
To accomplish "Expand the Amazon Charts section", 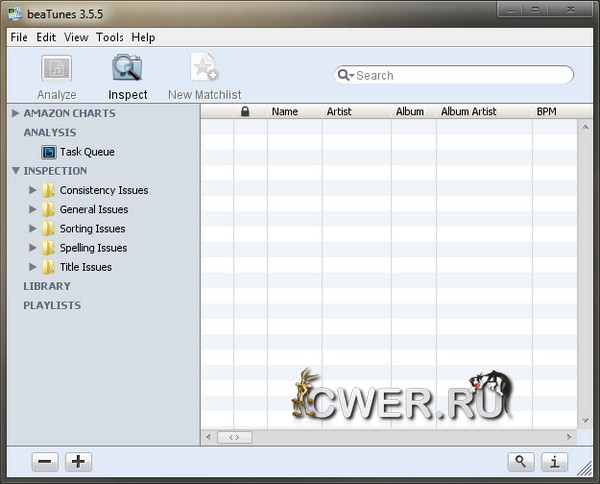I will pos(15,113).
